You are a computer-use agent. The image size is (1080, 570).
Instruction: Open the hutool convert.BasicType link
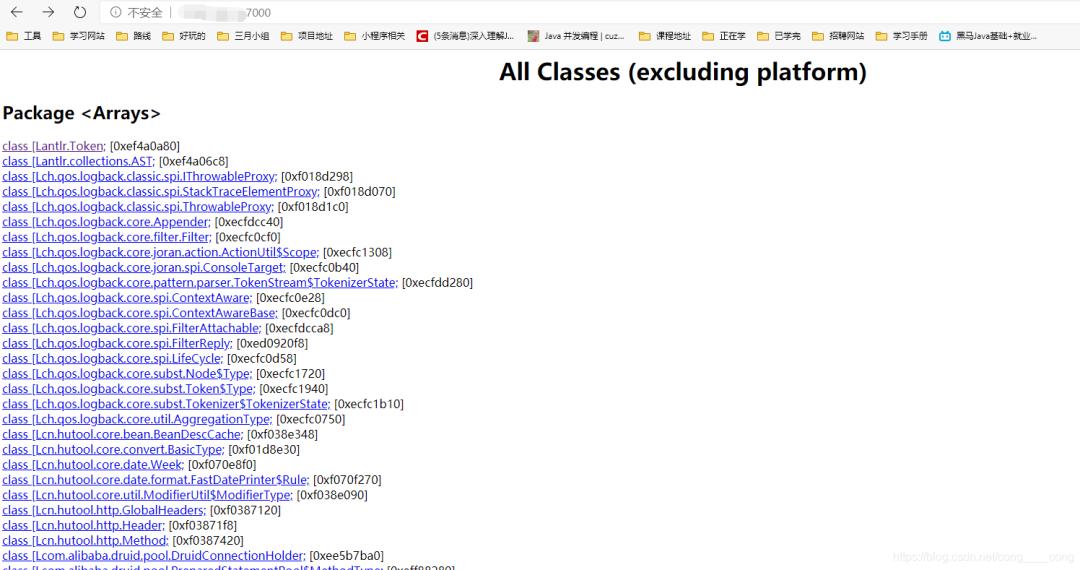pyautogui.click(x=113, y=449)
